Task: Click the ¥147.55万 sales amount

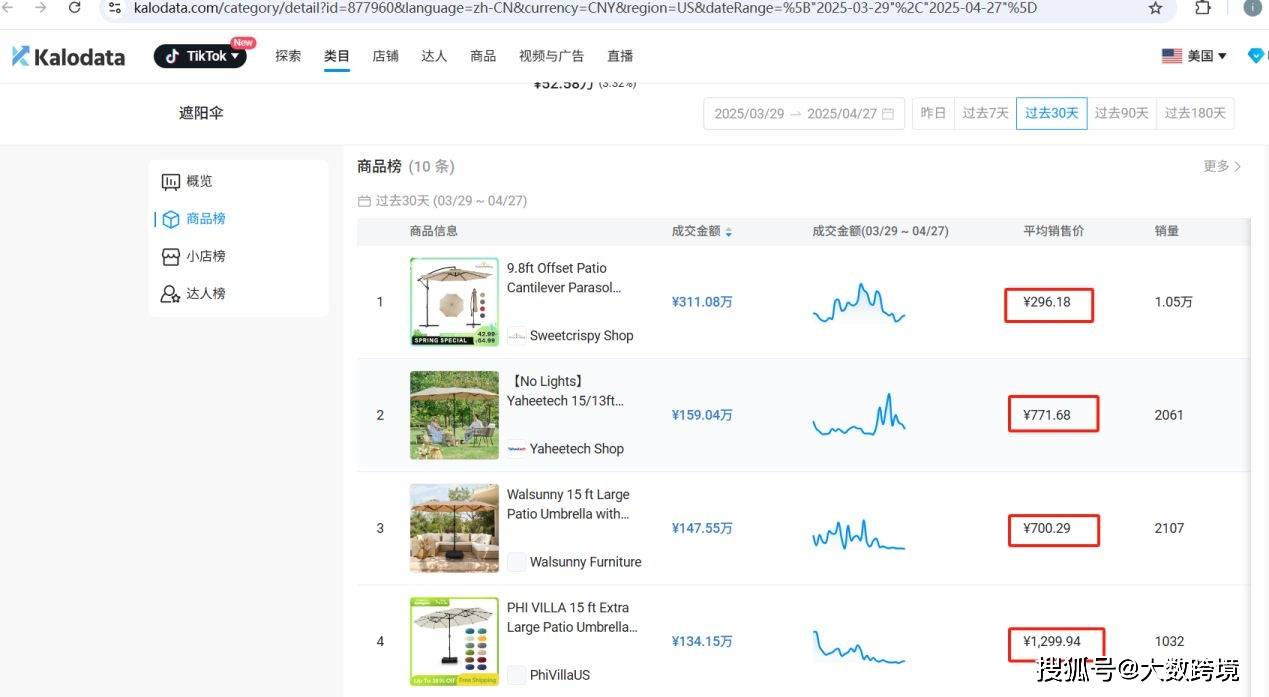Action: (x=702, y=528)
